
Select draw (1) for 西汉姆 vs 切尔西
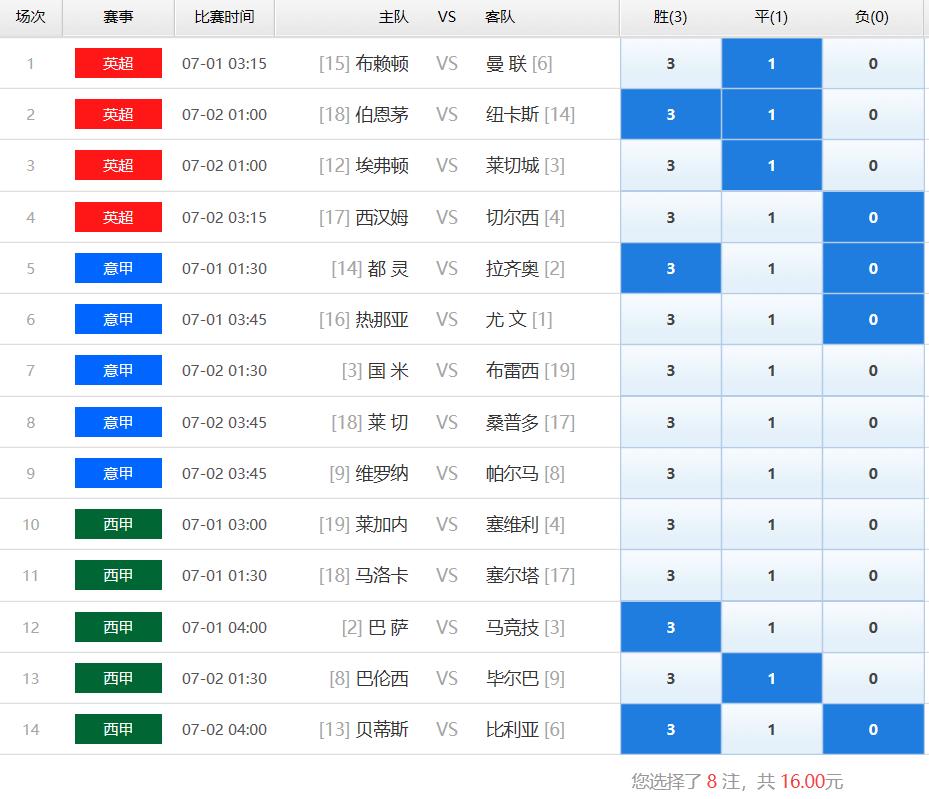coord(771,217)
